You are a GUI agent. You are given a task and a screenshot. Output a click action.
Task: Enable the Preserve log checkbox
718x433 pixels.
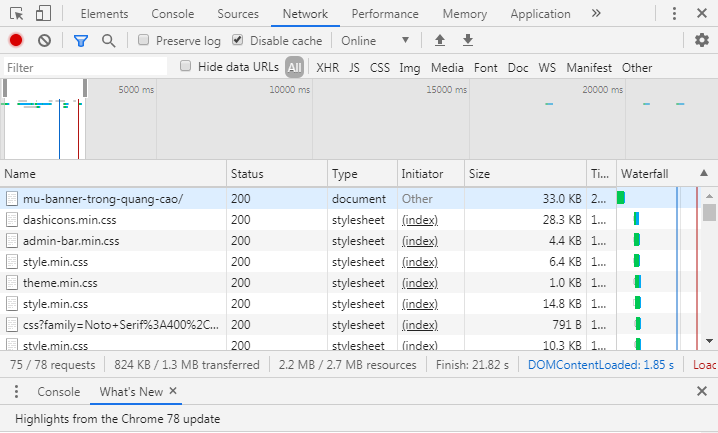tap(144, 41)
